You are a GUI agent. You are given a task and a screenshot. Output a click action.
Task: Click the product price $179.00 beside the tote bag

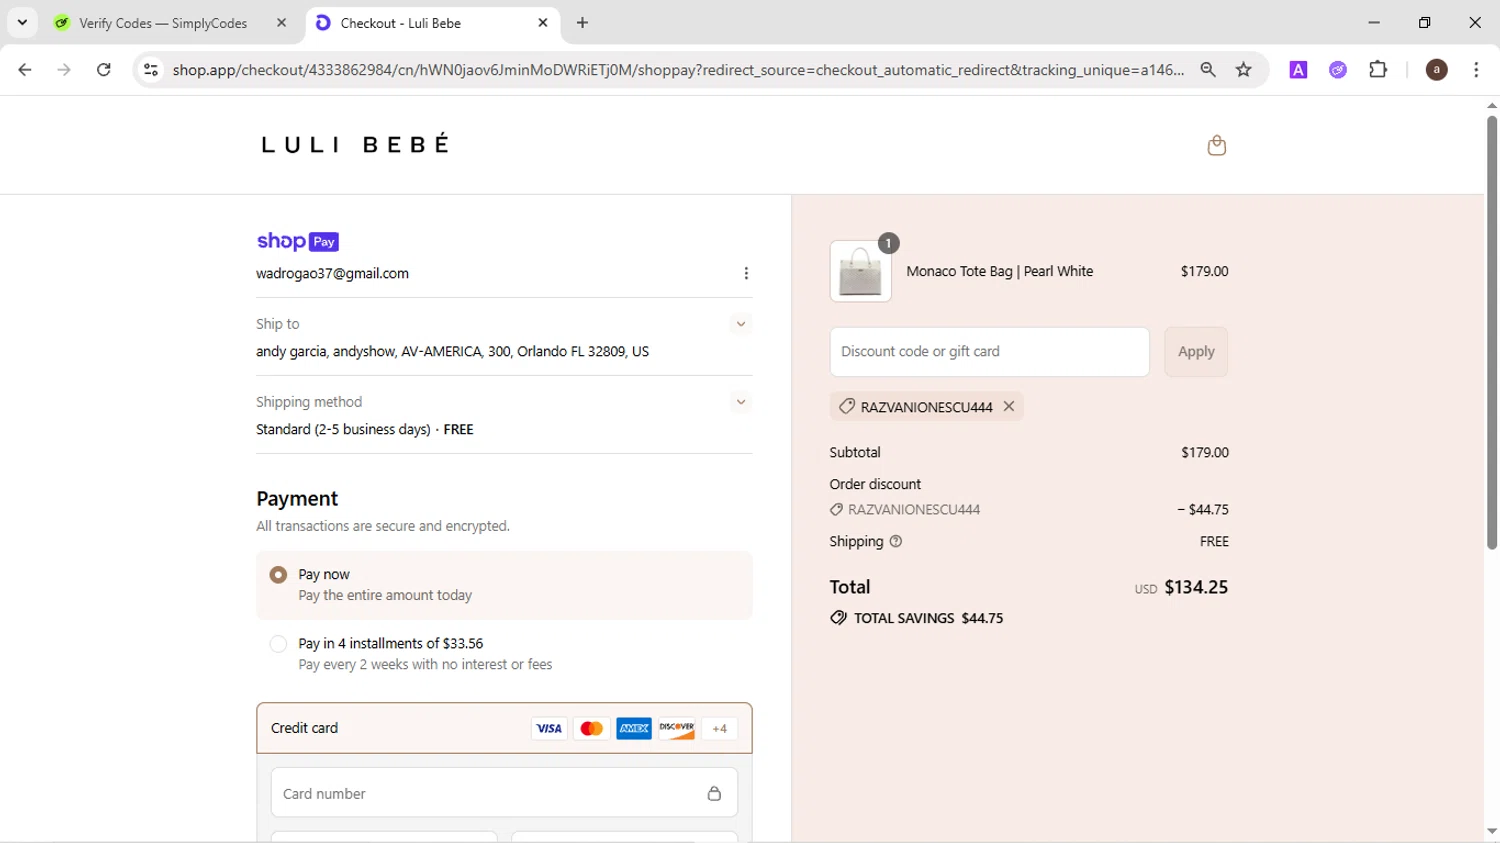(1204, 271)
